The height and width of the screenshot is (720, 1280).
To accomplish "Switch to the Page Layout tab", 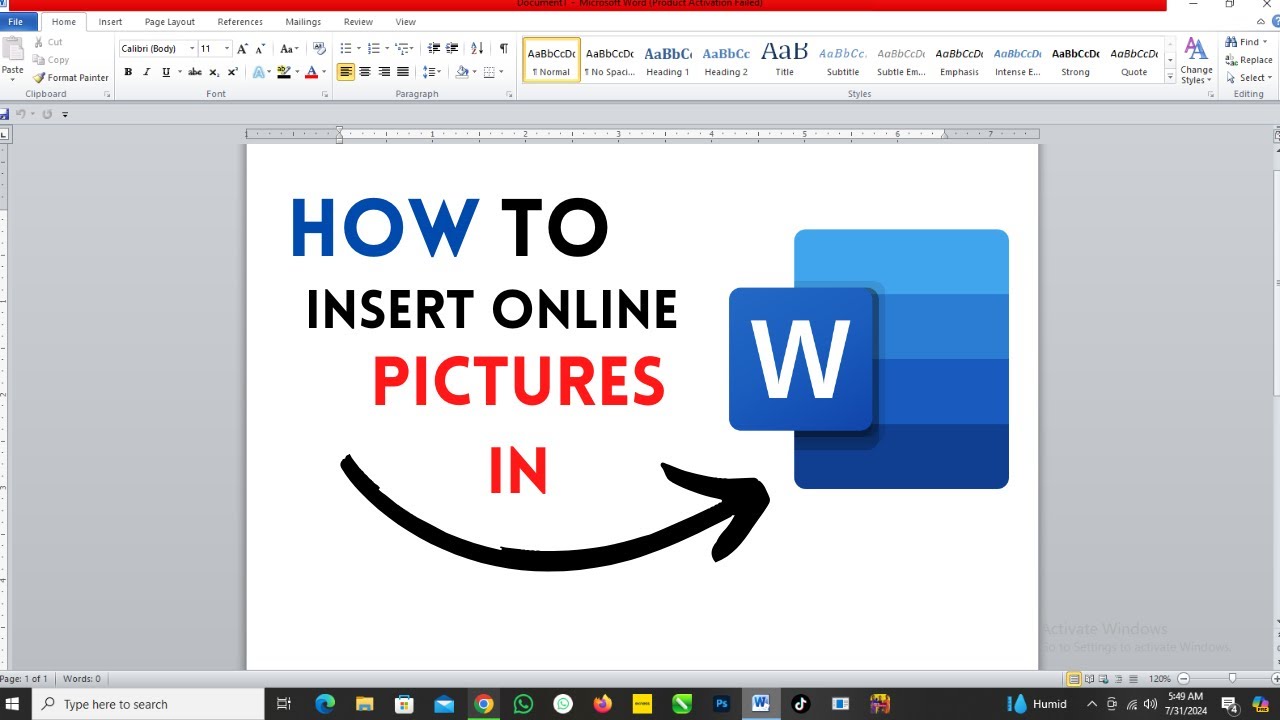I will tap(170, 21).
